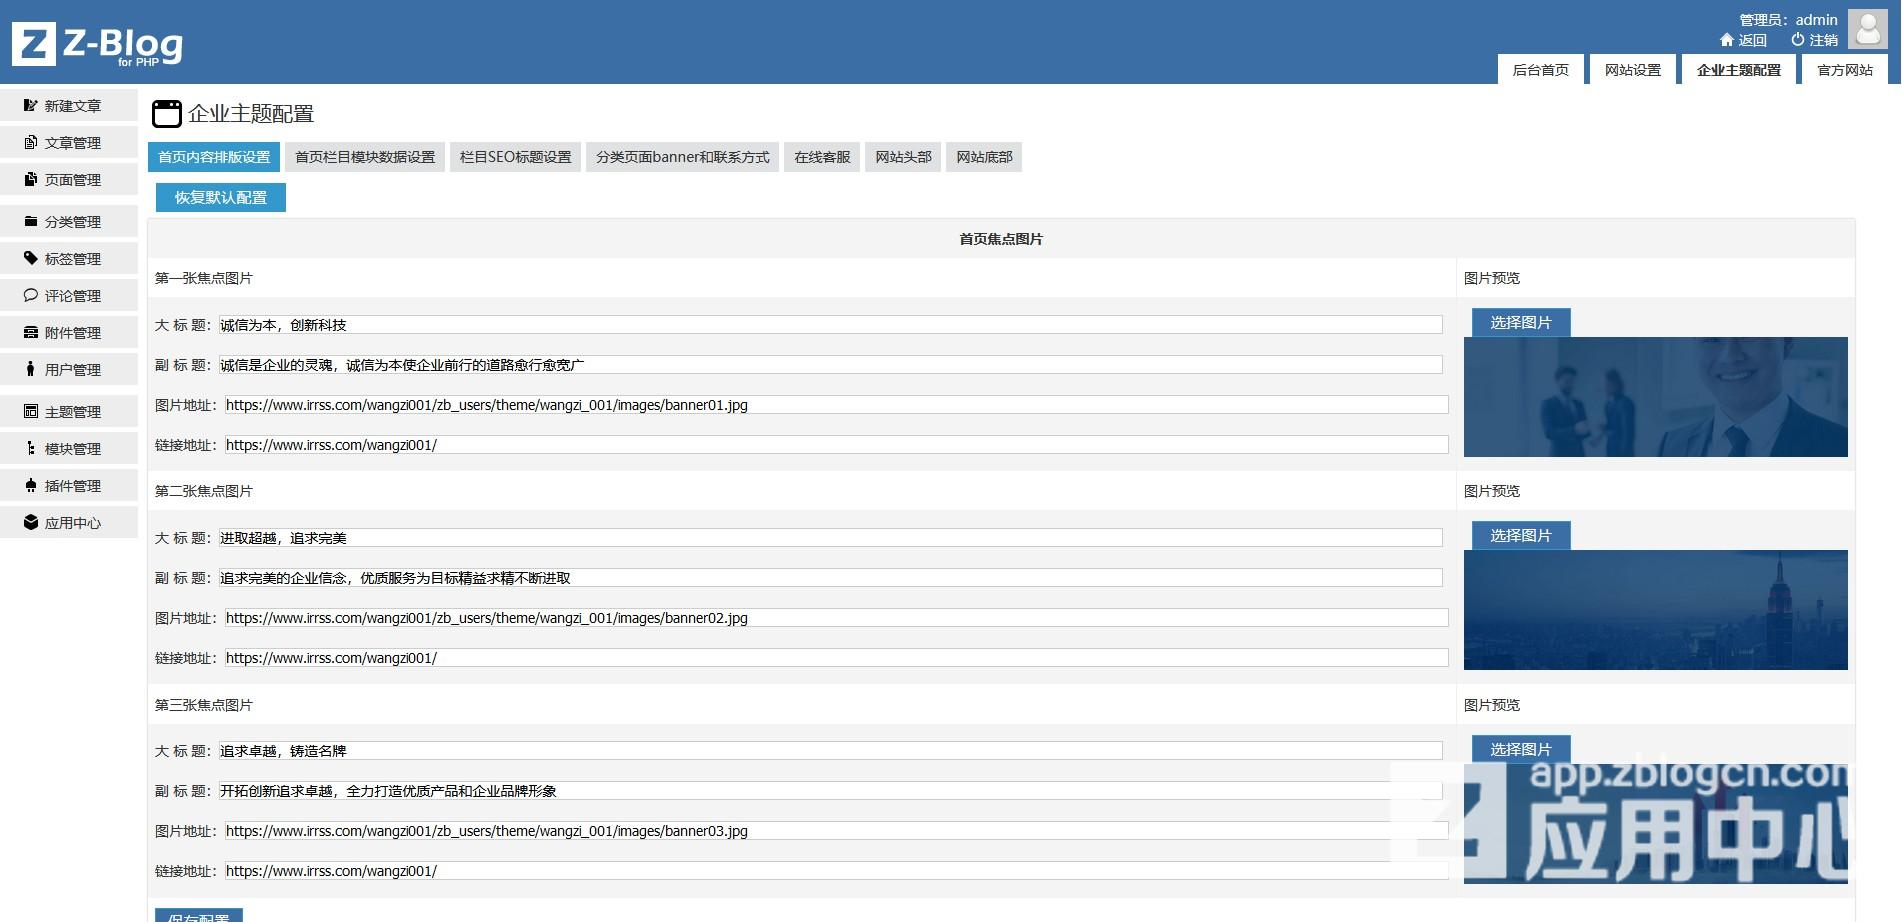This screenshot has height=922, width=1902.
Task: Click the image URL field with banner01.jpg
Action: 836,405
